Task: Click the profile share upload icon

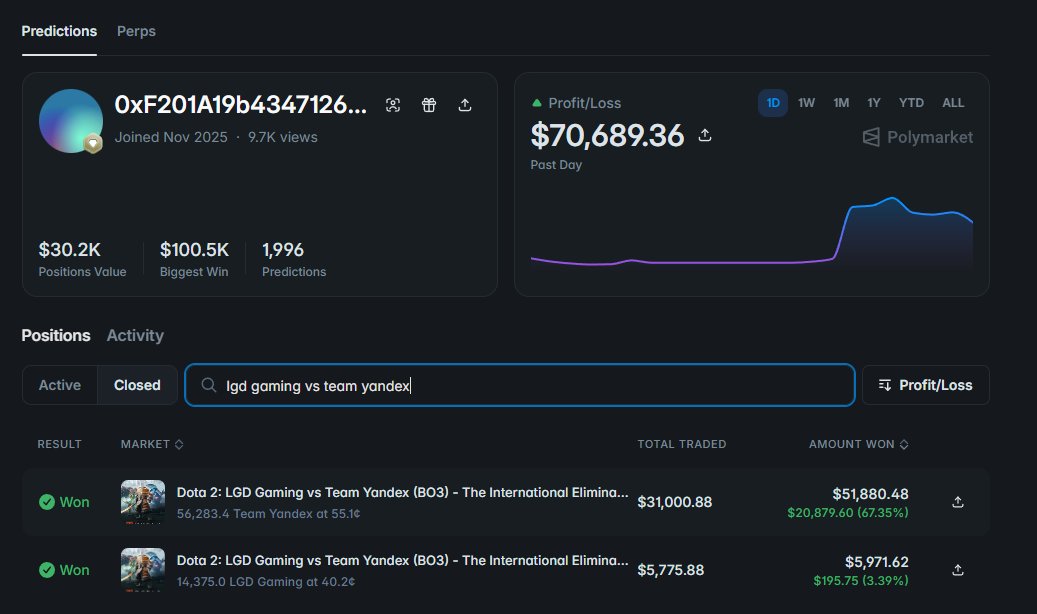Action: [x=465, y=105]
